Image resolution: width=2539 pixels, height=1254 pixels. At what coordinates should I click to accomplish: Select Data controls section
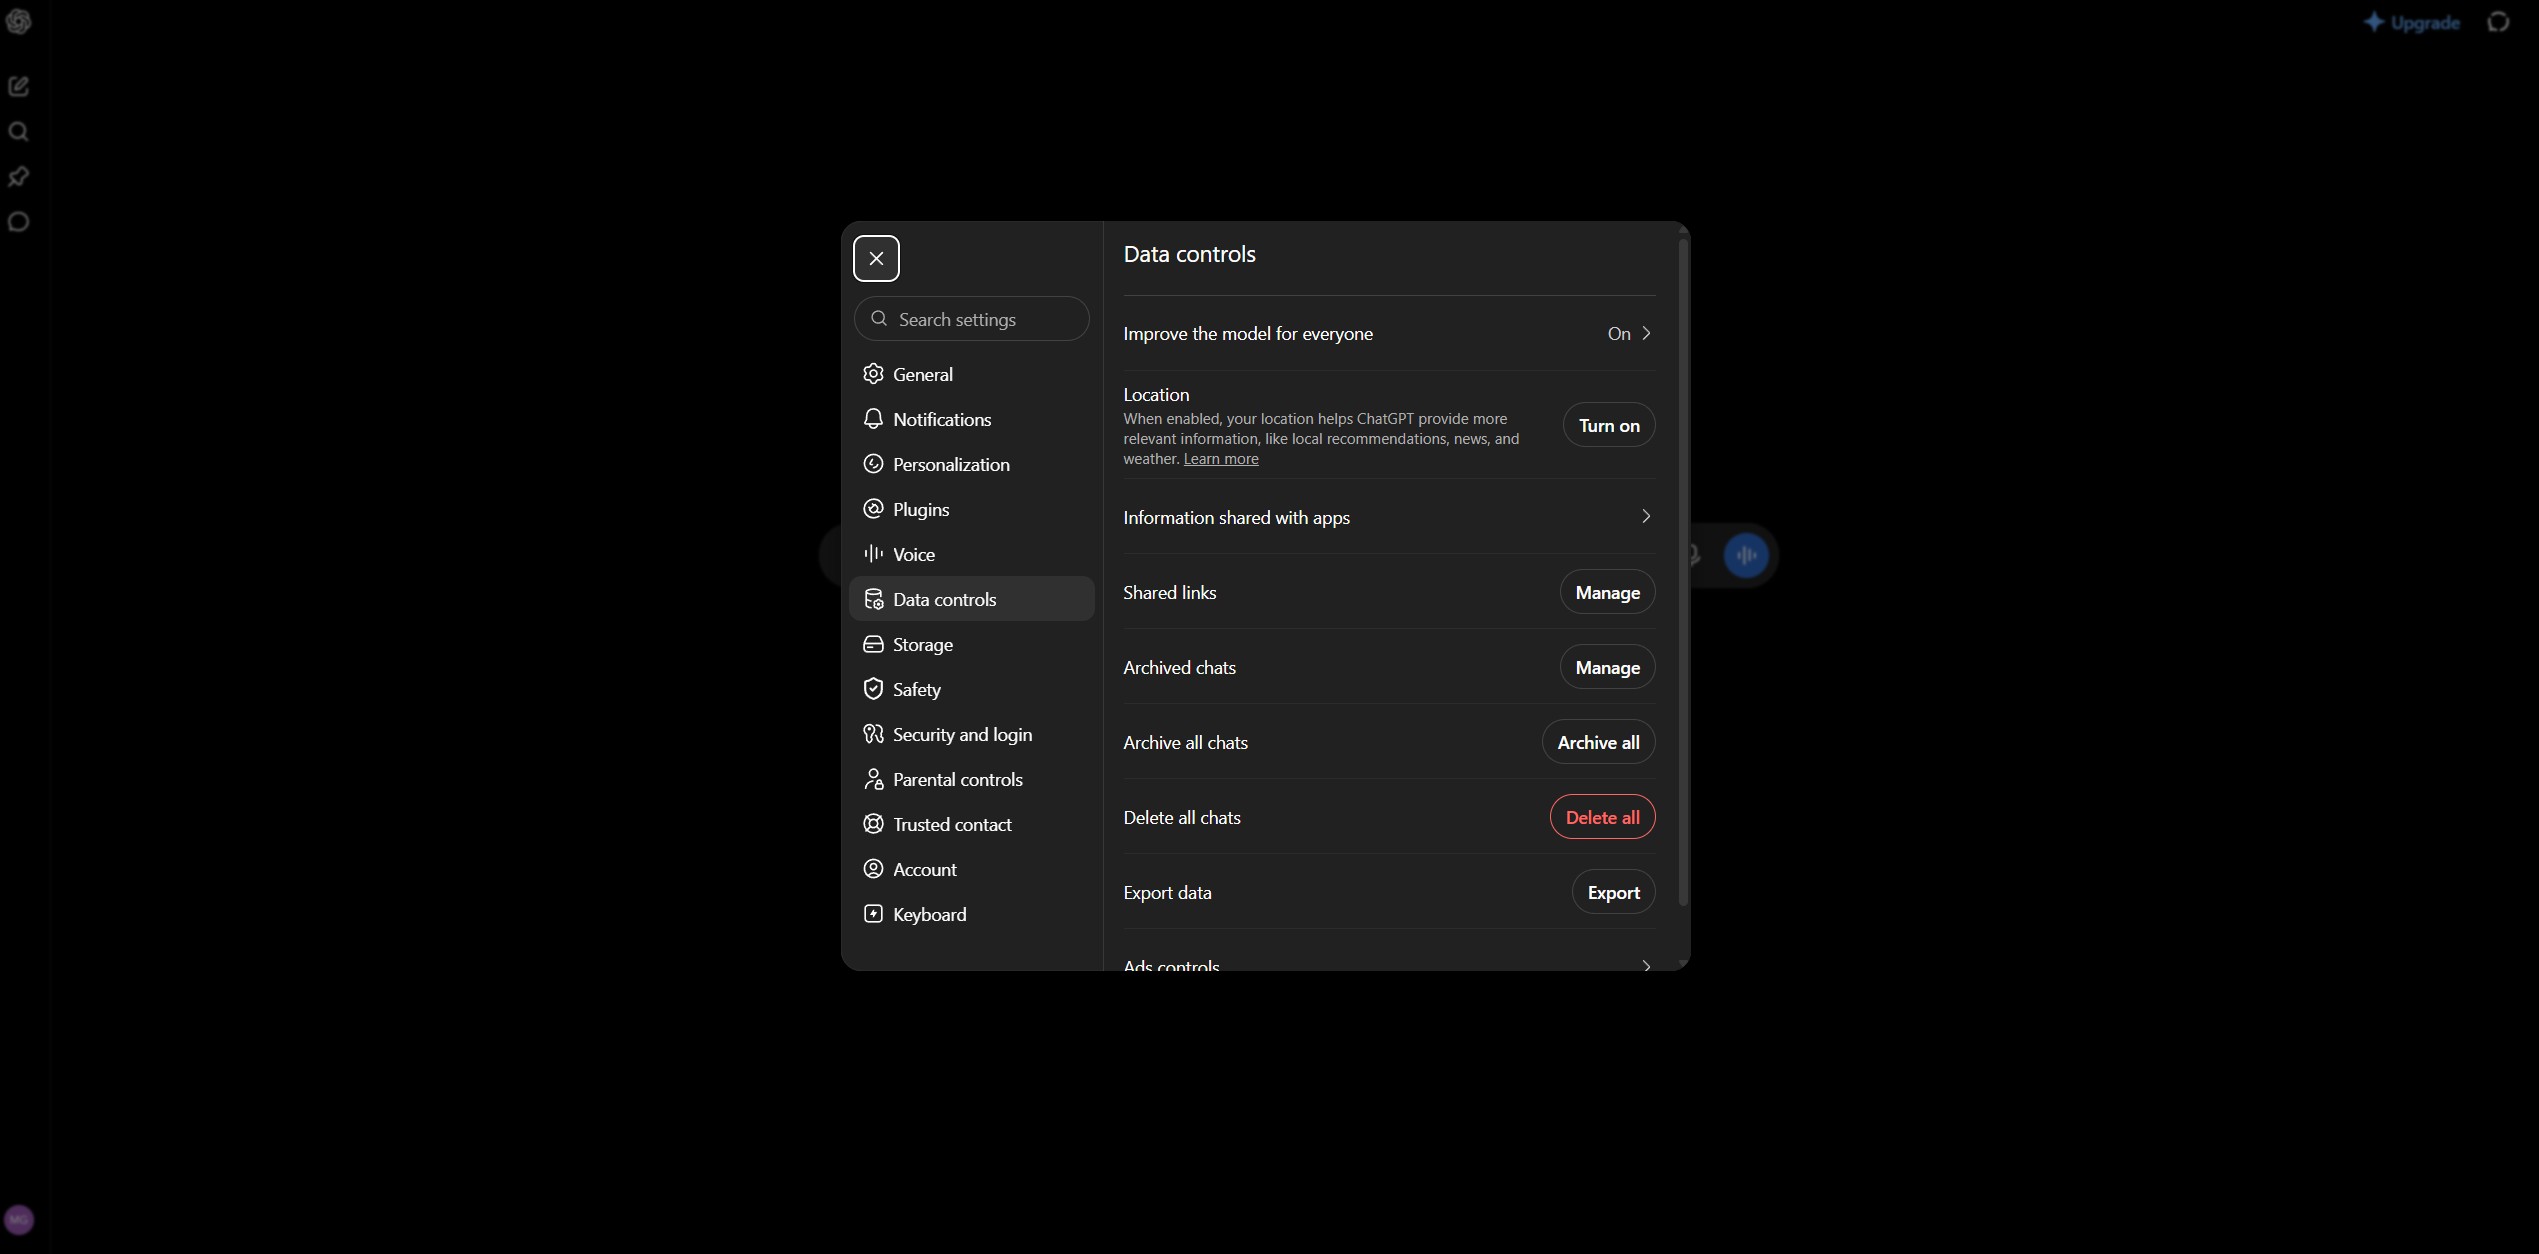click(971, 599)
